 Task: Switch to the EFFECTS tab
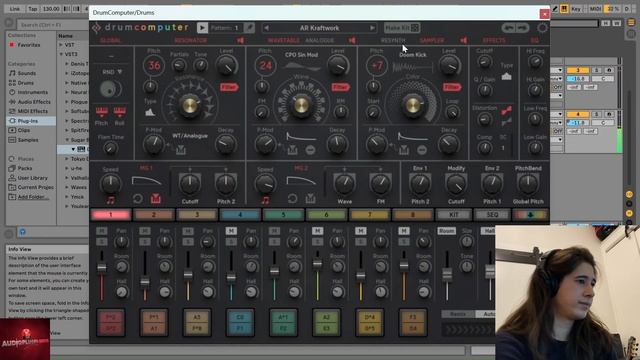click(494, 40)
